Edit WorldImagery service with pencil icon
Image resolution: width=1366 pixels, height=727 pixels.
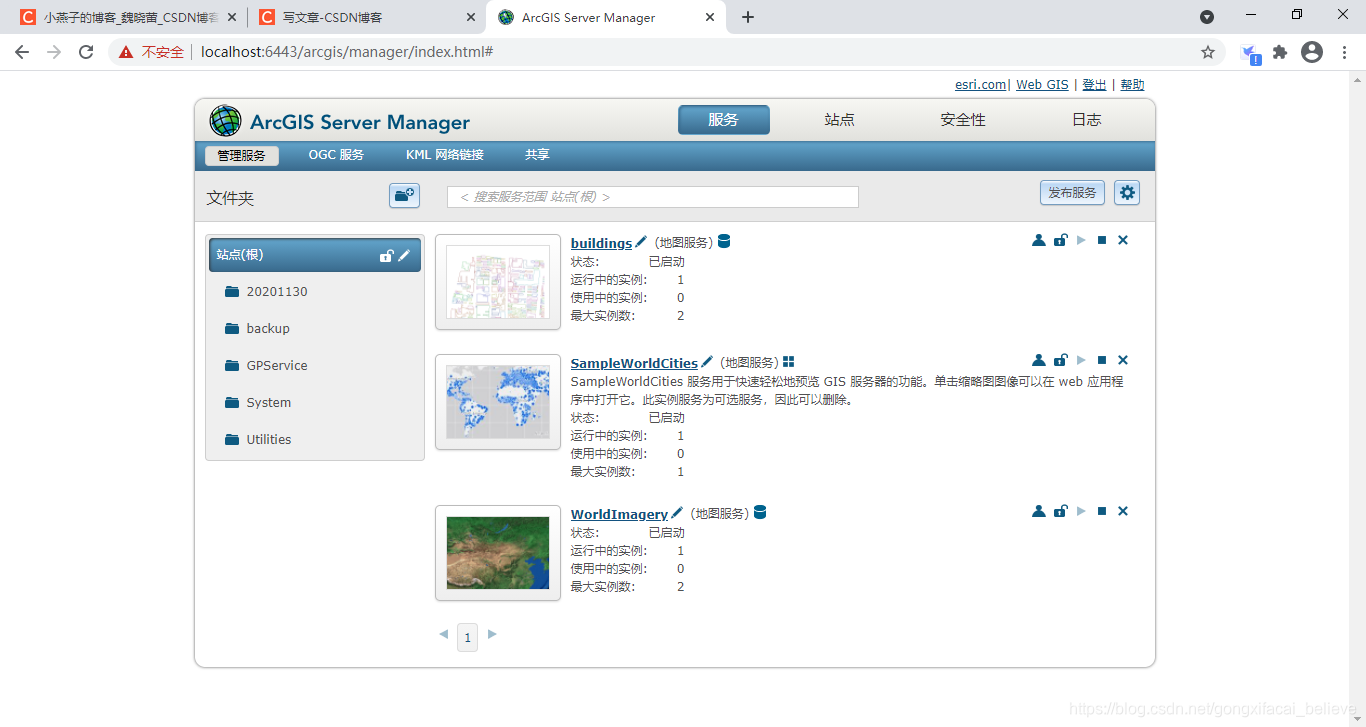tap(677, 513)
